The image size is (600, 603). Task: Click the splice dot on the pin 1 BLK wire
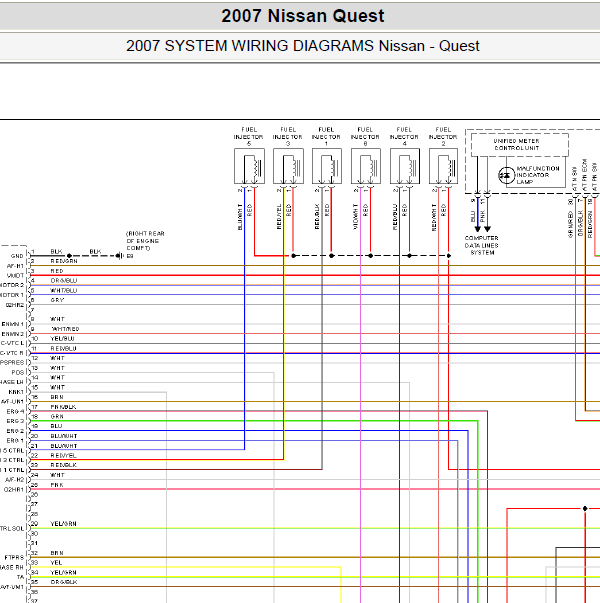click(69, 256)
